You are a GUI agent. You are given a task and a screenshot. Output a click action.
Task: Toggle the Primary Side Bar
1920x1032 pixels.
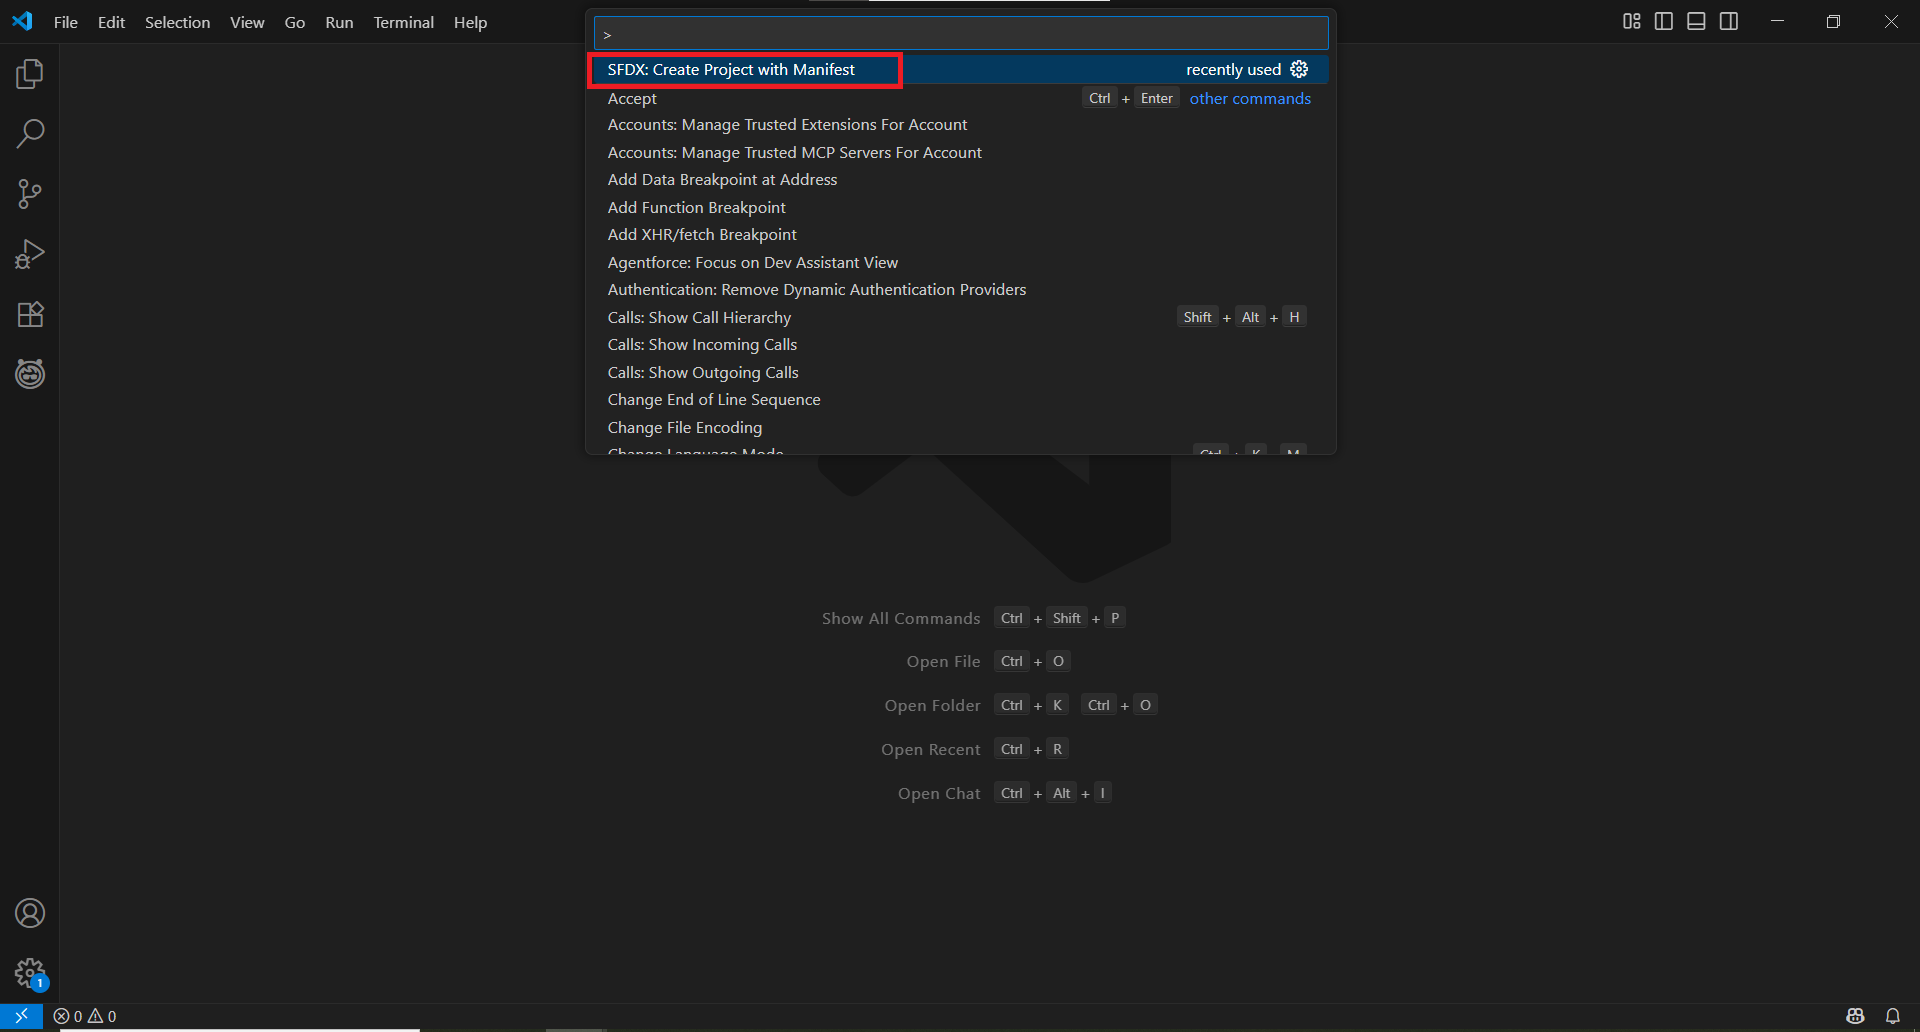(1664, 22)
